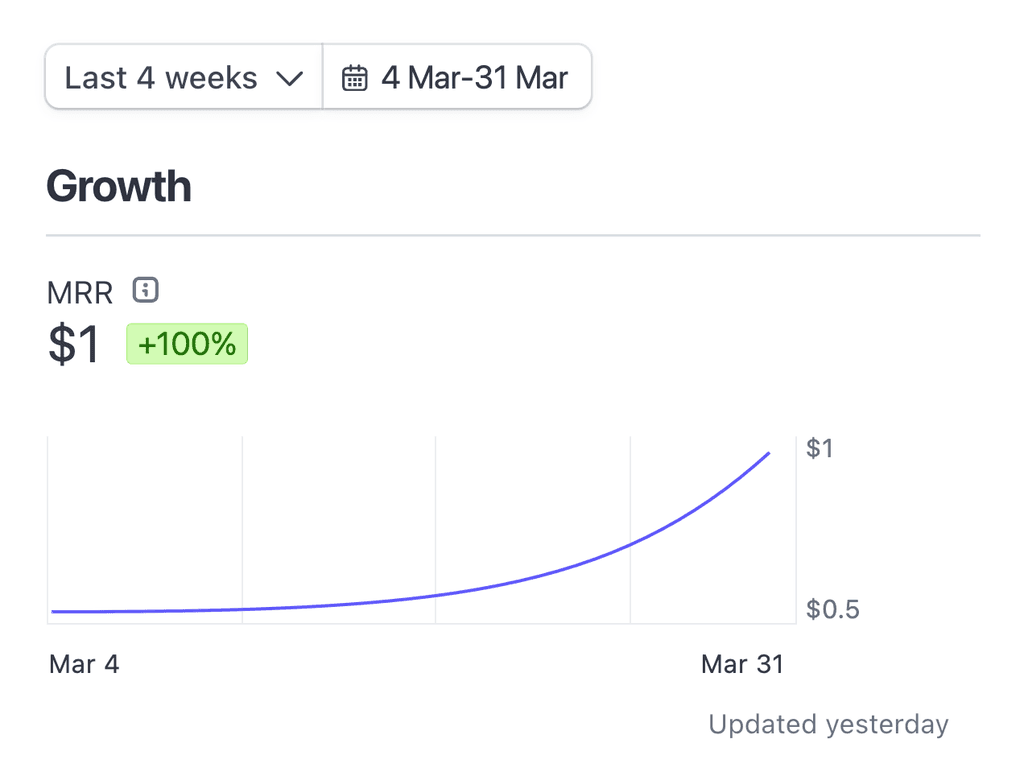Click the $1 y-axis label
This screenshot has height=776, width=1024.
(819, 449)
